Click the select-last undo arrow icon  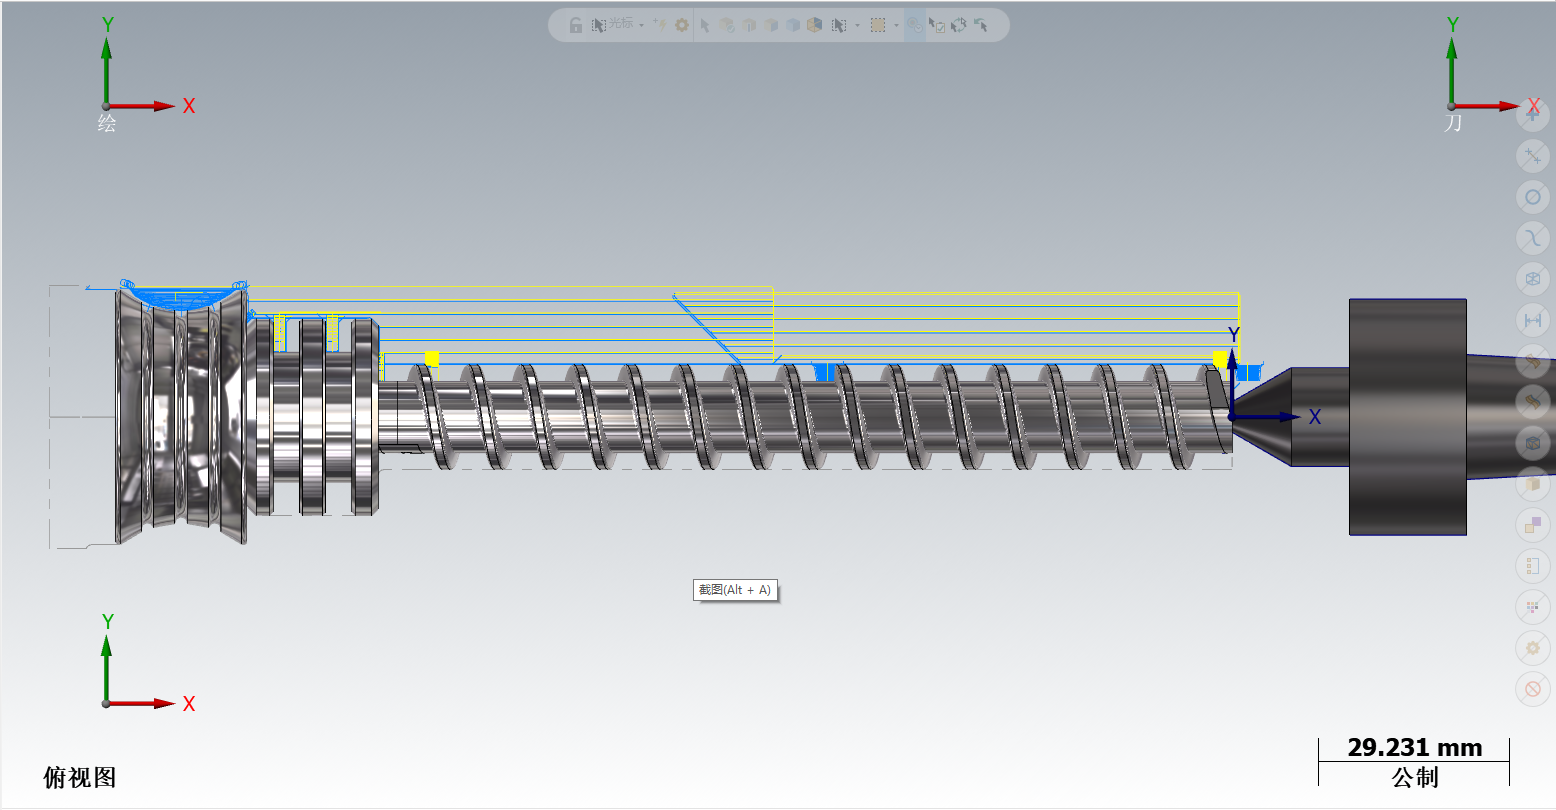pos(981,25)
